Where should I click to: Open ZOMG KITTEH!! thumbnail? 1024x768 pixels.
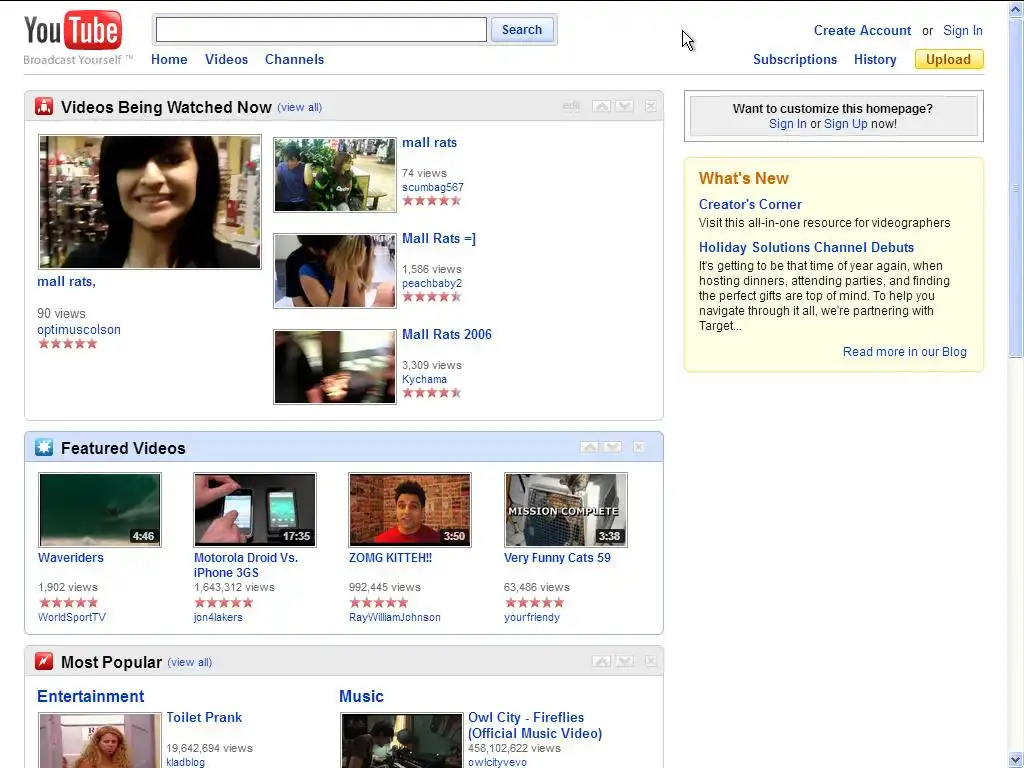click(x=409, y=510)
